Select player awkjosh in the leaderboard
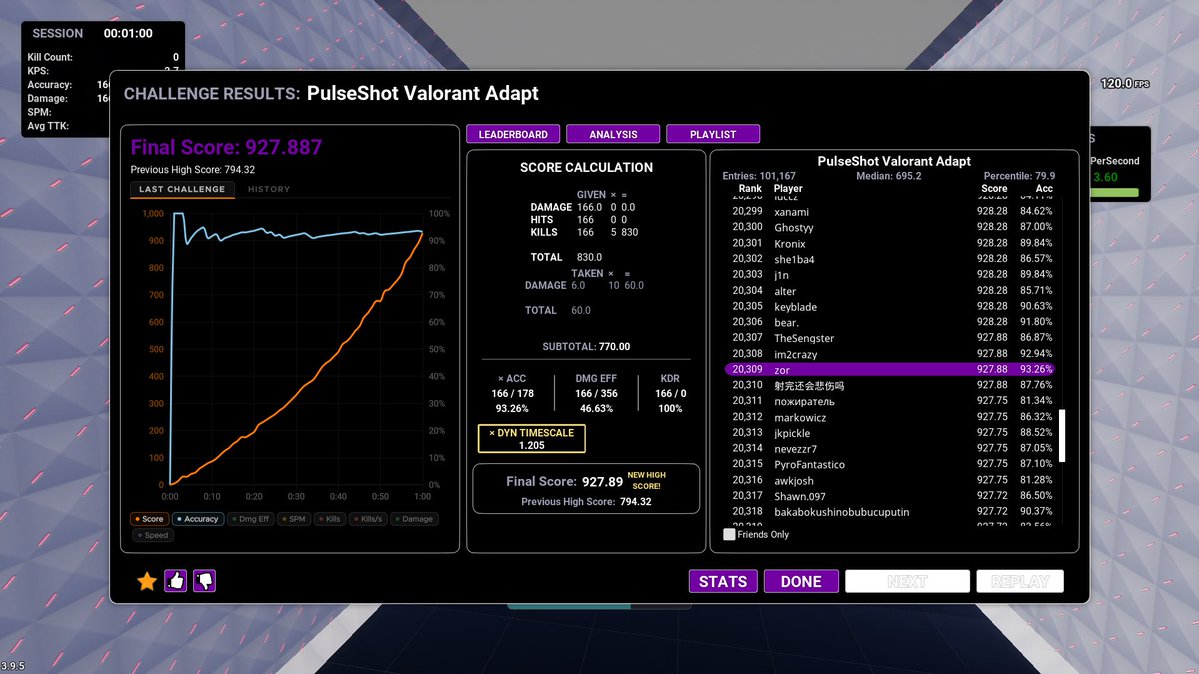1199x674 pixels. (x=889, y=480)
